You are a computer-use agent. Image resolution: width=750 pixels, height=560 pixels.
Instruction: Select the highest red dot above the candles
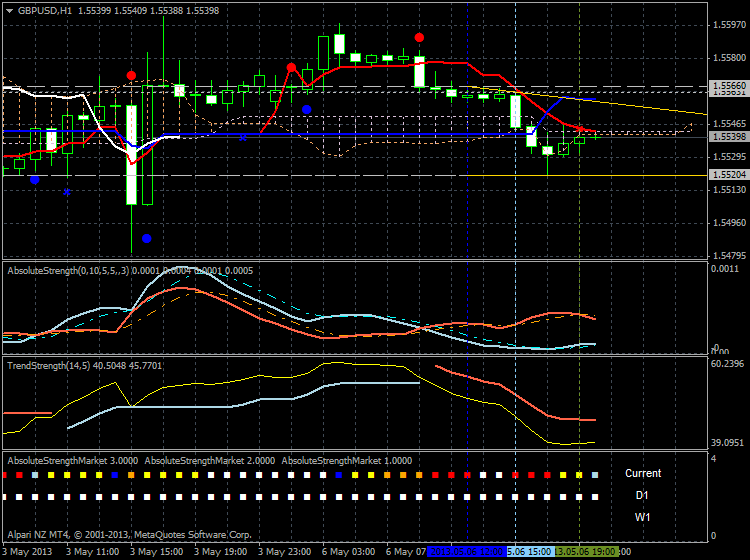[x=419, y=38]
